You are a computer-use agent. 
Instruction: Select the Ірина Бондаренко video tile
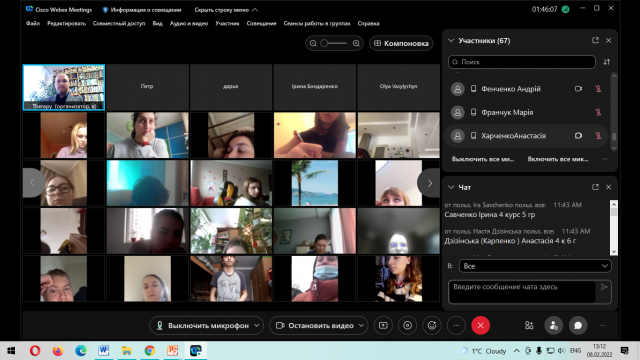click(x=314, y=87)
